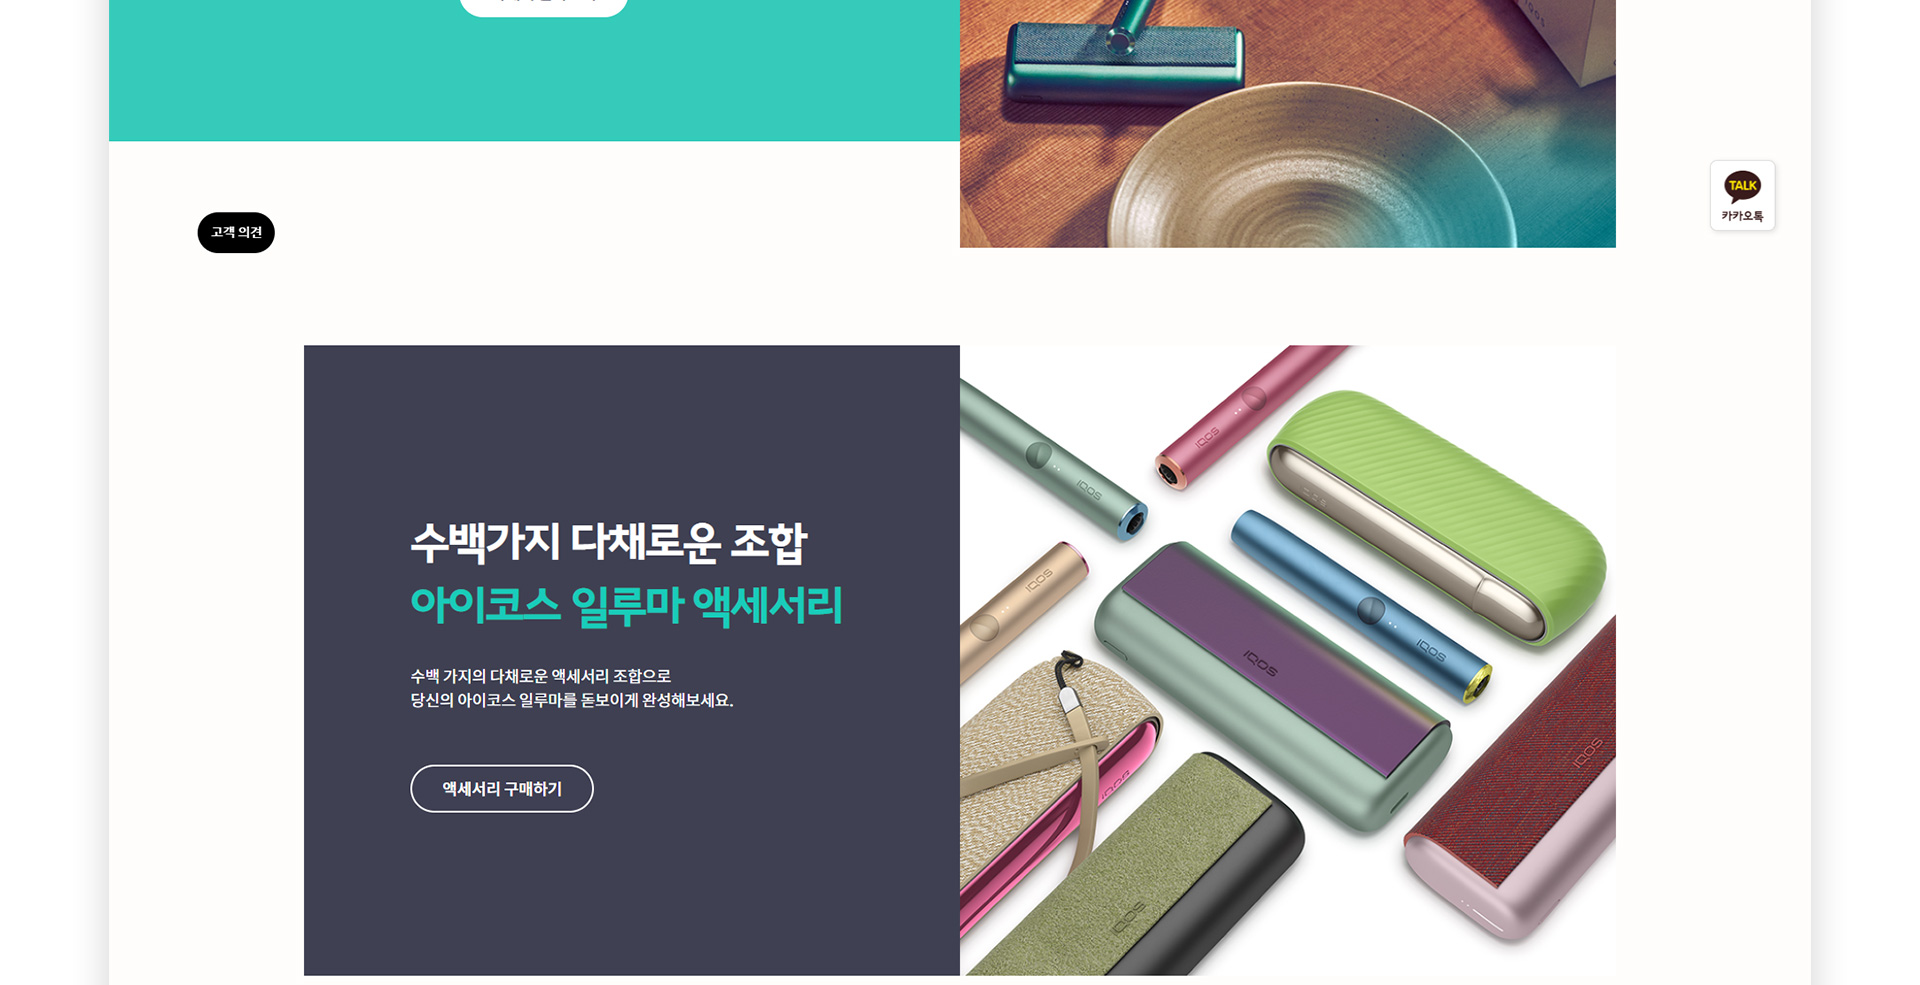Click the 수백가지 다채로운 조합 heading
This screenshot has height=985, width=1920.
pos(608,542)
